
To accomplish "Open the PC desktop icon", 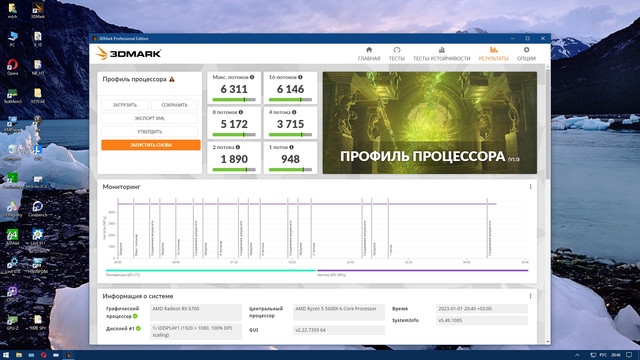I will tap(12, 39).
